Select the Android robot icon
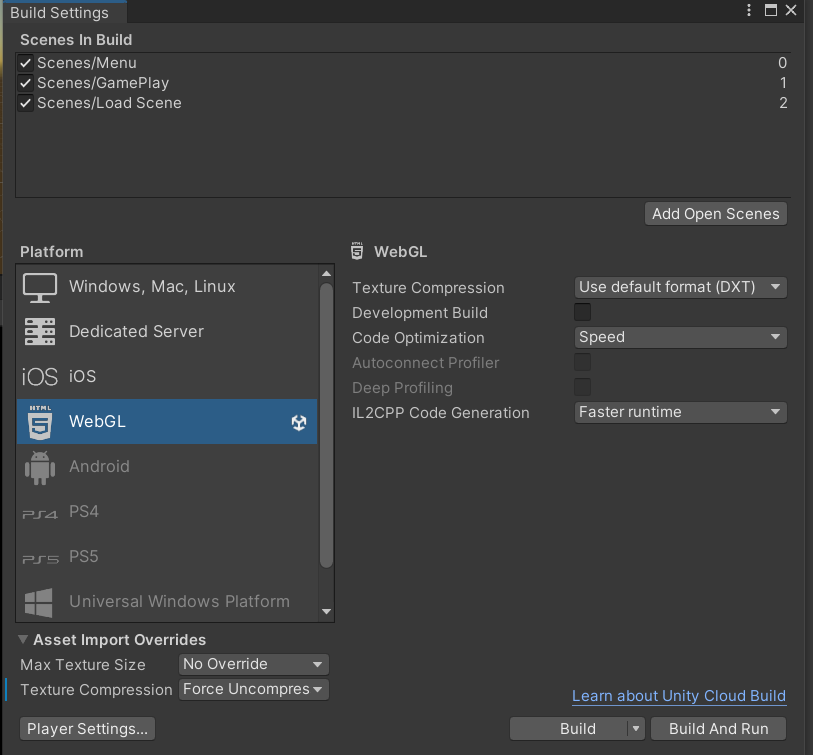The width and height of the screenshot is (813, 755). click(x=40, y=467)
